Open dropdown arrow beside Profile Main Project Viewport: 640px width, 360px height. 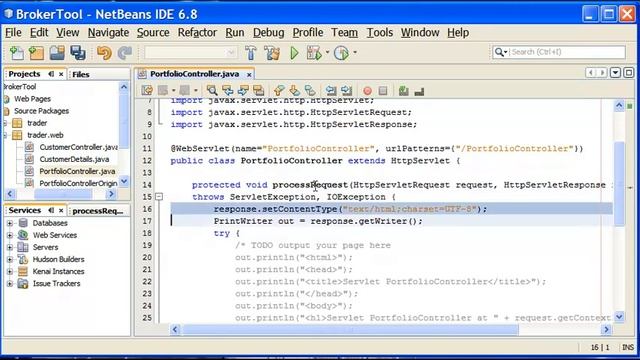pyautogui.click(x=355, y=53)
